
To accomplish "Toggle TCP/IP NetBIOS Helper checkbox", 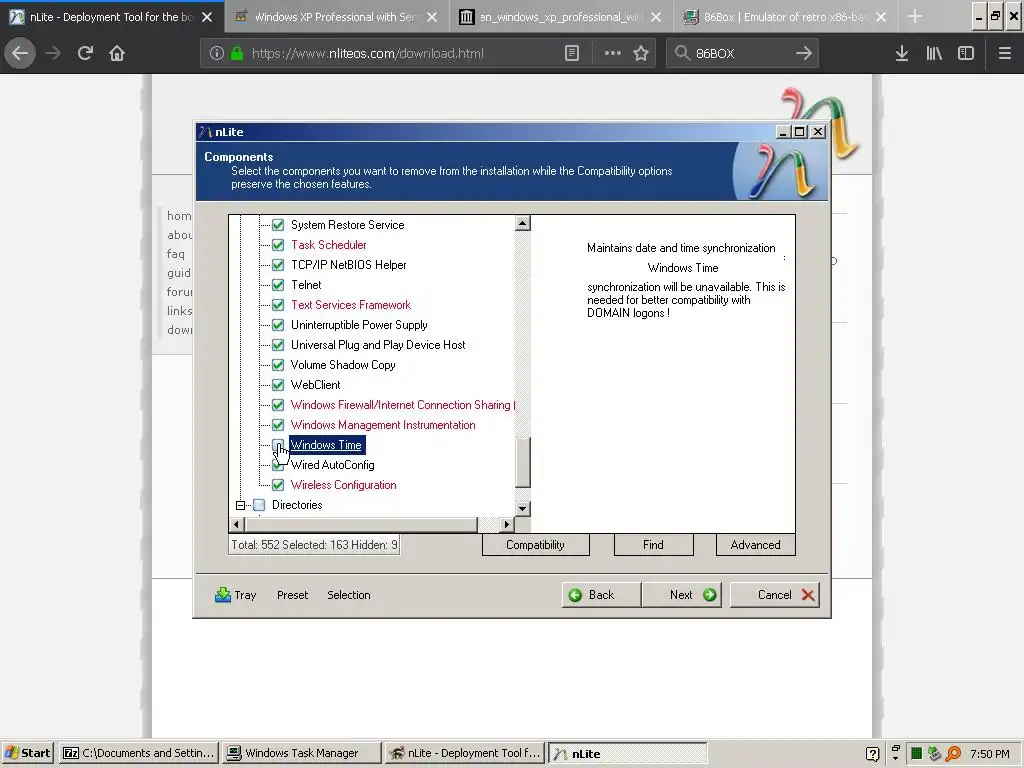I will click(x=278, y=264).
